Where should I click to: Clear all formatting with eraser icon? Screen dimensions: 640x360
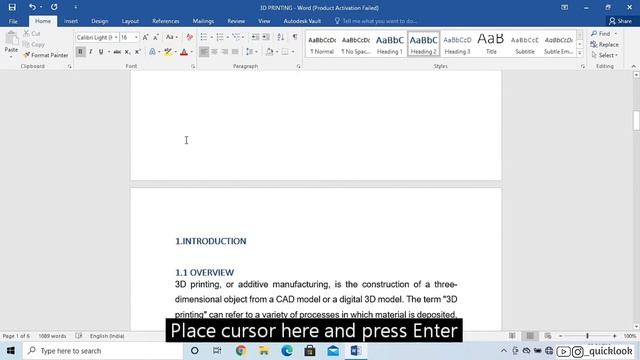pos(189,37)
